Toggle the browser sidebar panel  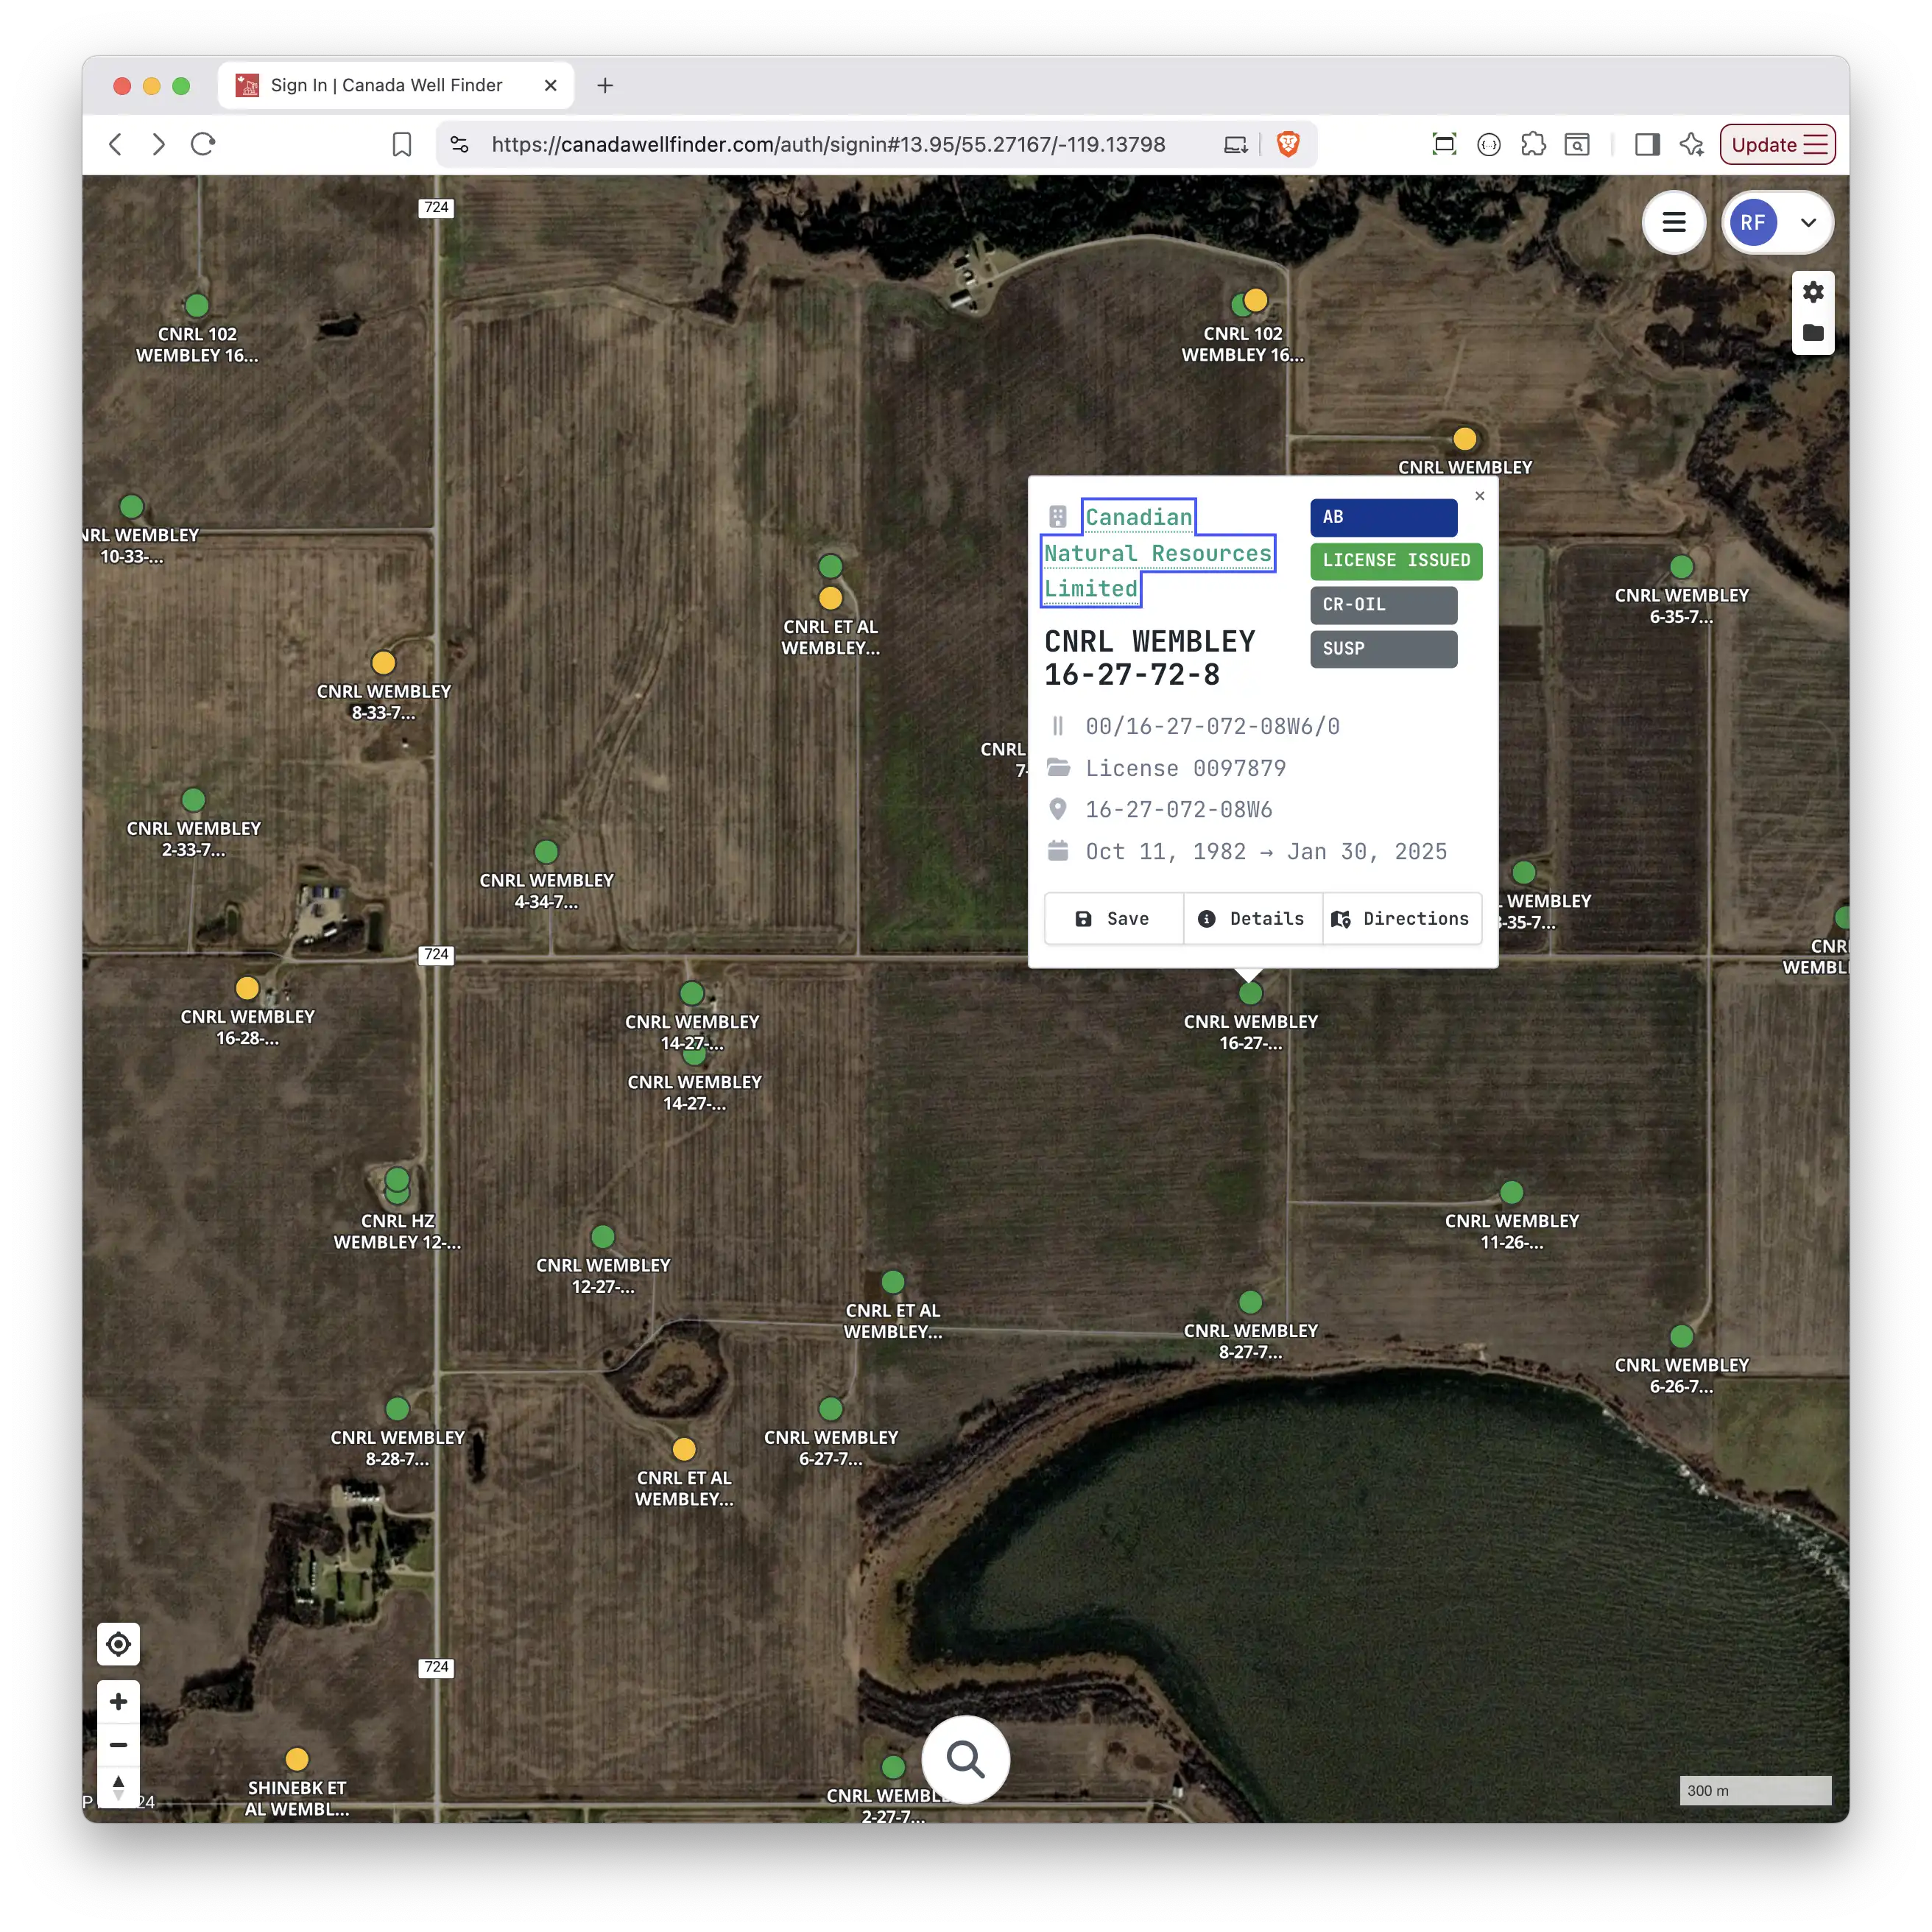(x=1647, y=144)
